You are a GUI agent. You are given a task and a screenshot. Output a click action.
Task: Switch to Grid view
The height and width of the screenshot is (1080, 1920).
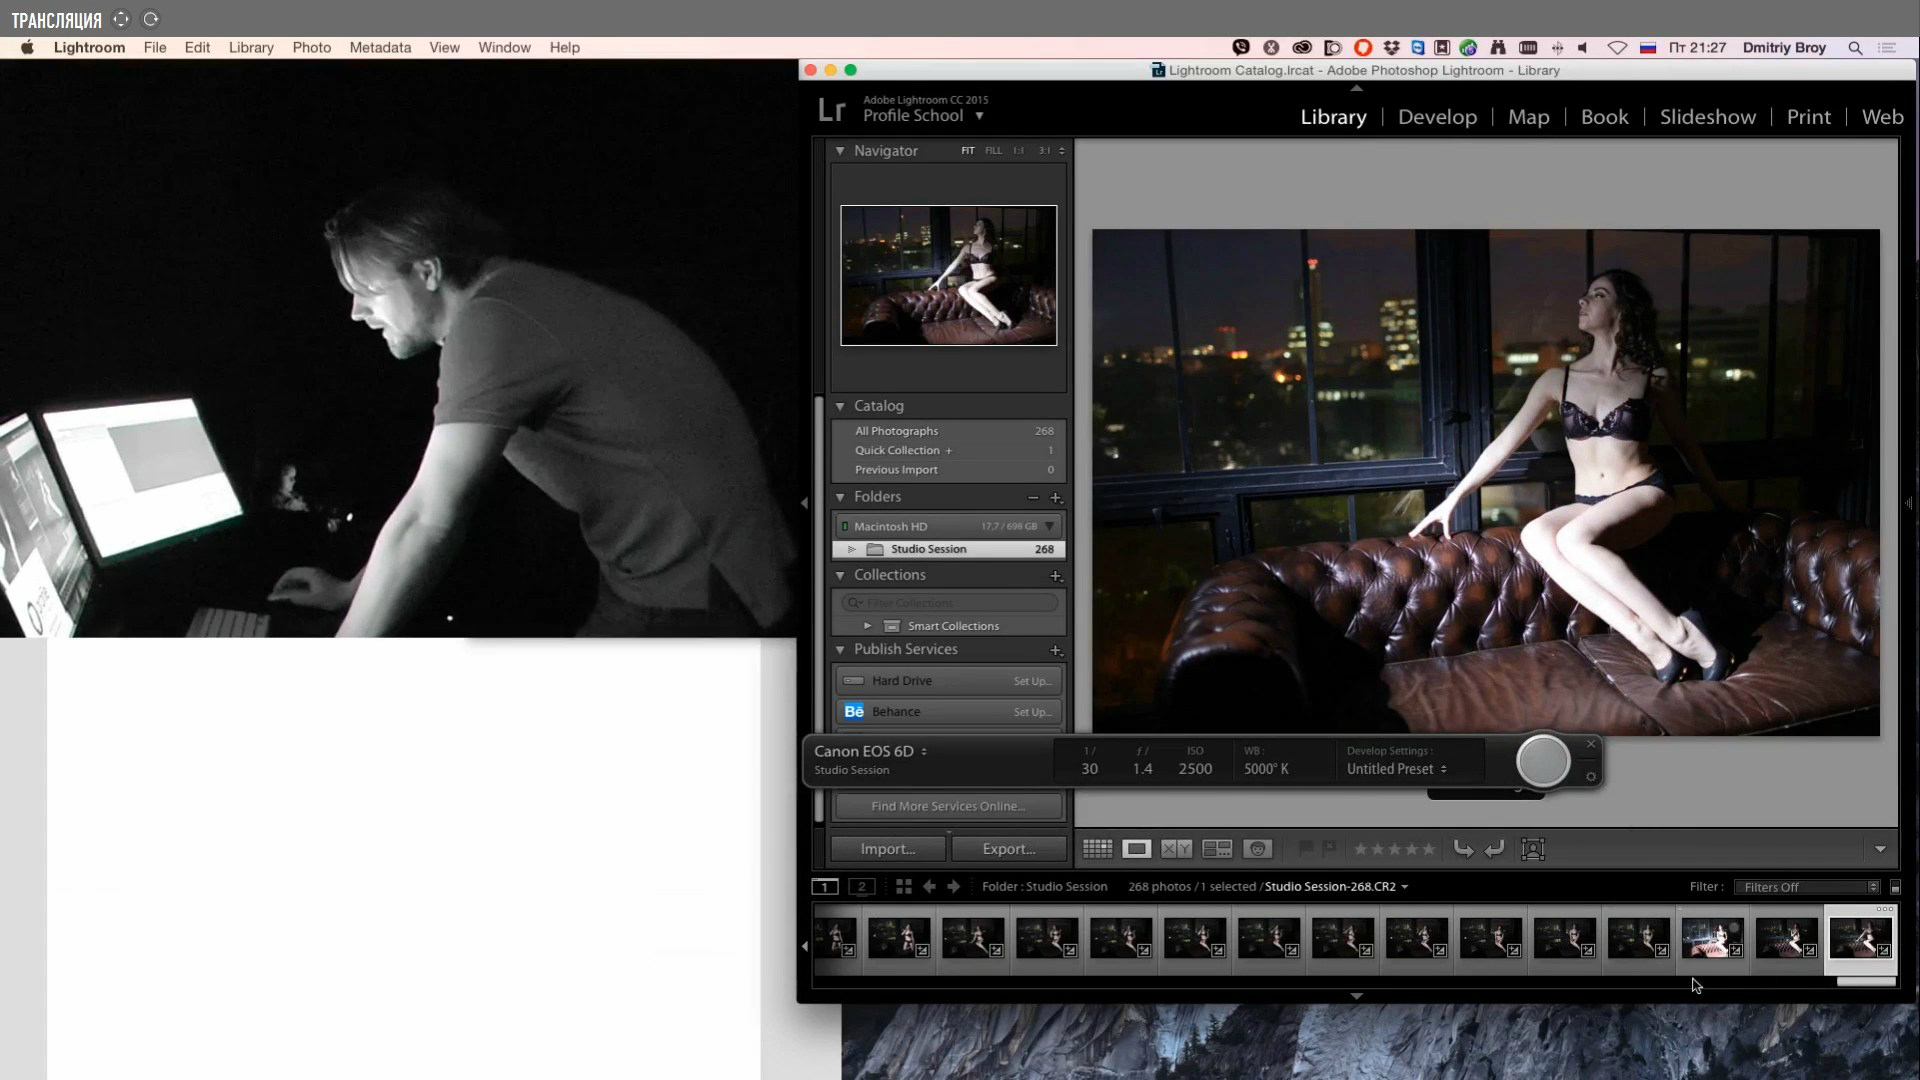pos(1097,849)
